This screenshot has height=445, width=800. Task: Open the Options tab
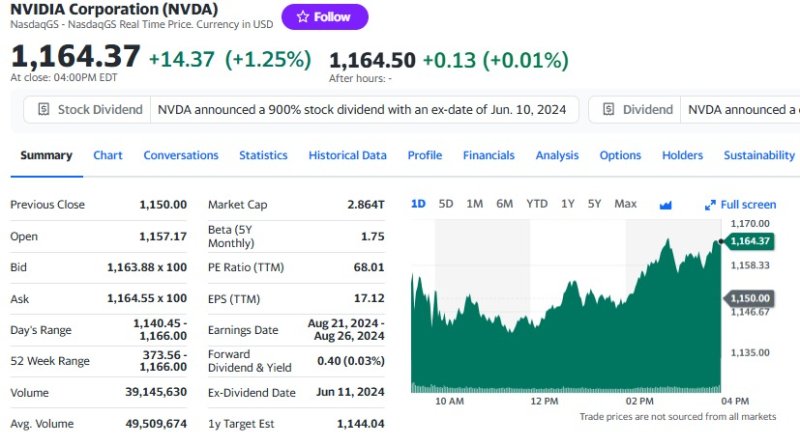[620, 156]
